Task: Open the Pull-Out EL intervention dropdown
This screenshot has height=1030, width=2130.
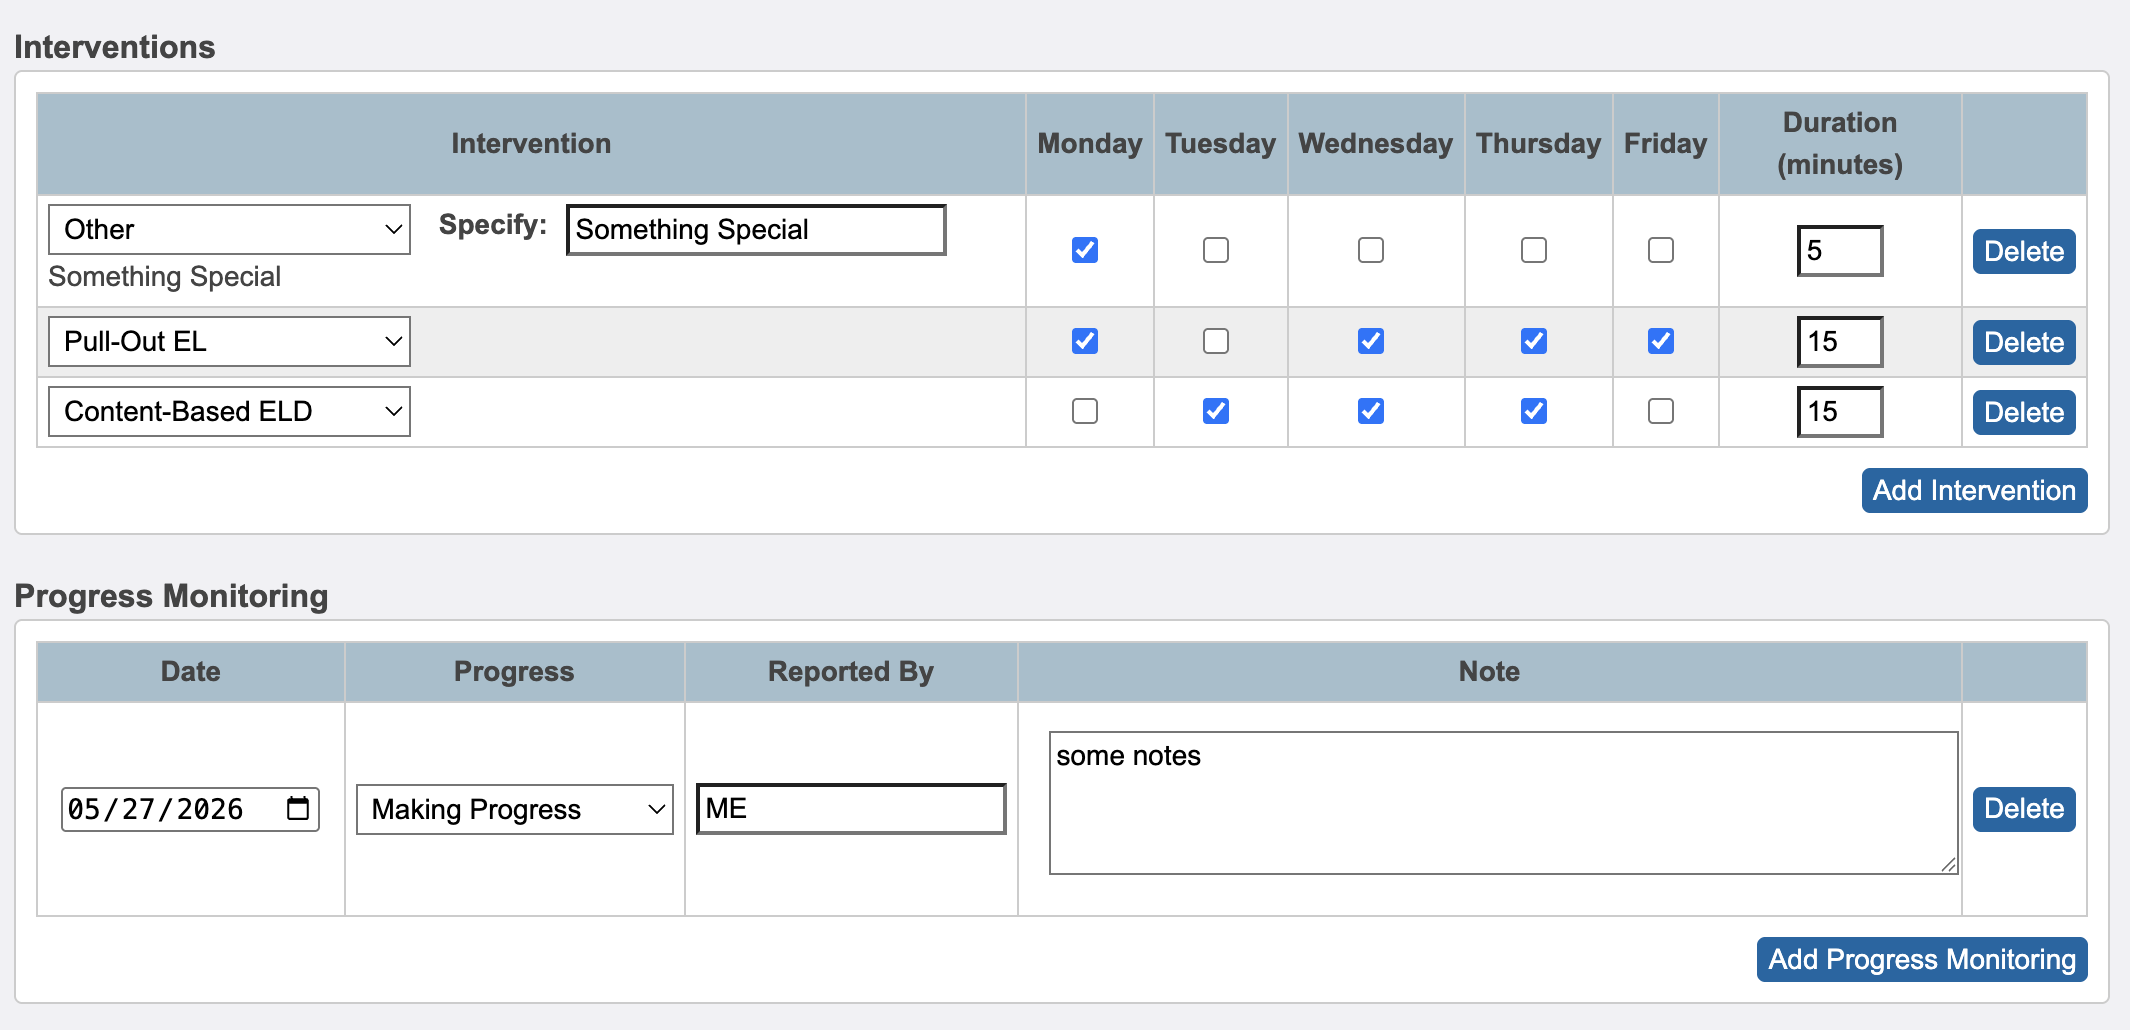Action: pos(229,342)
